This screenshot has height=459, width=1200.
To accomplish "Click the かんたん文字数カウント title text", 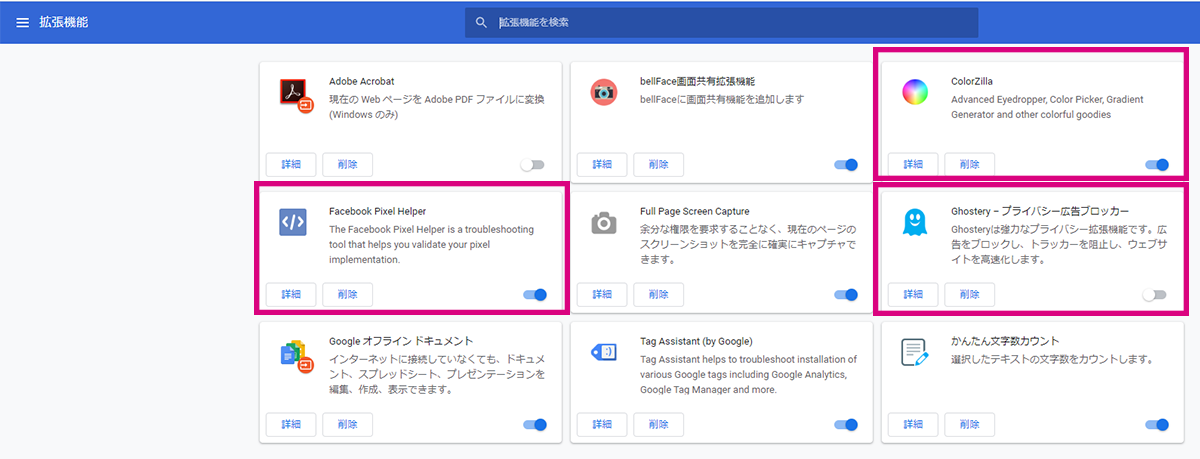I will click(1005, 341).
